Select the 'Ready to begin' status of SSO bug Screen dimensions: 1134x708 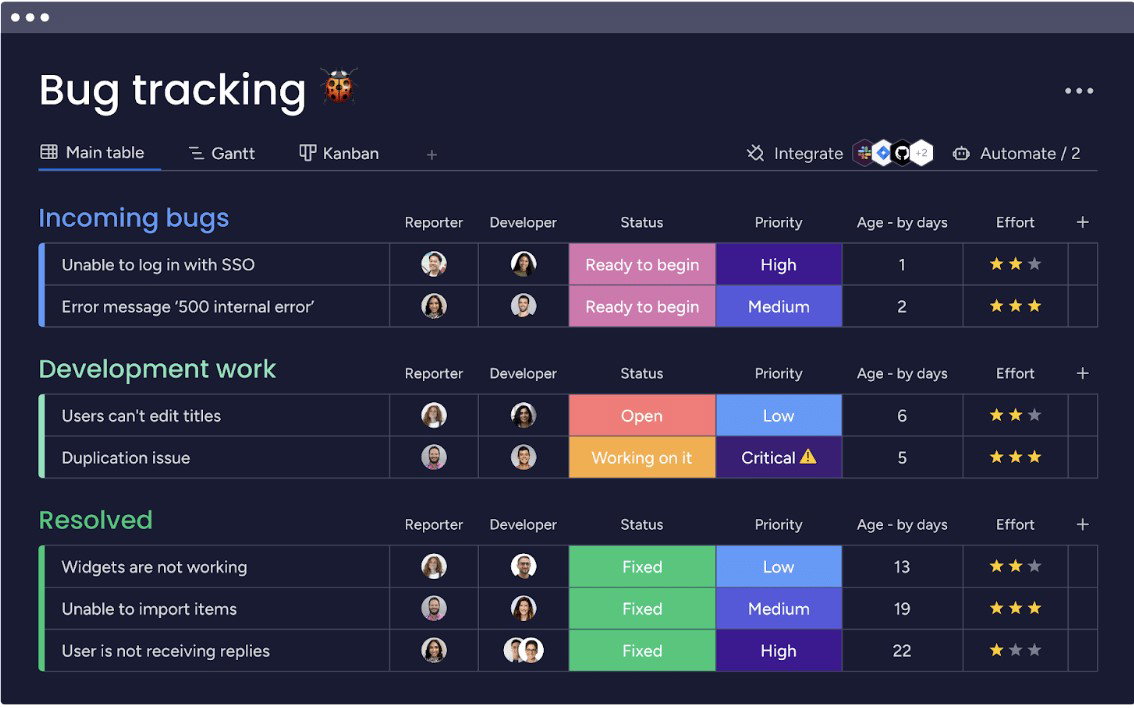click(642, 264)
